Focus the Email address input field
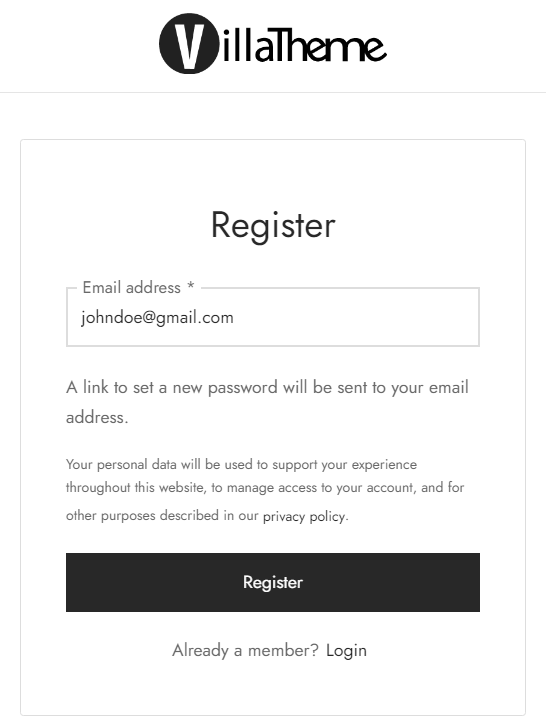The height and width of the screenshot is (721, 546). [x=273, y=317]
